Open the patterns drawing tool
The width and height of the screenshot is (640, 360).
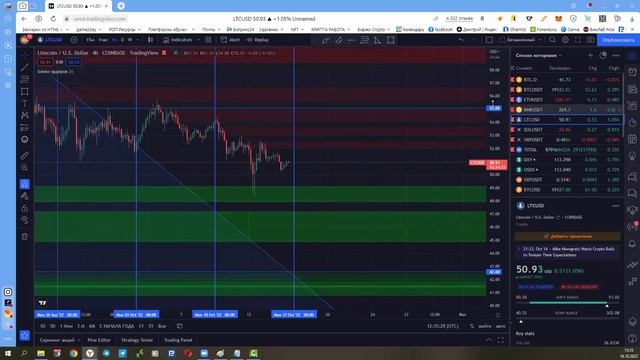[25, 115]
